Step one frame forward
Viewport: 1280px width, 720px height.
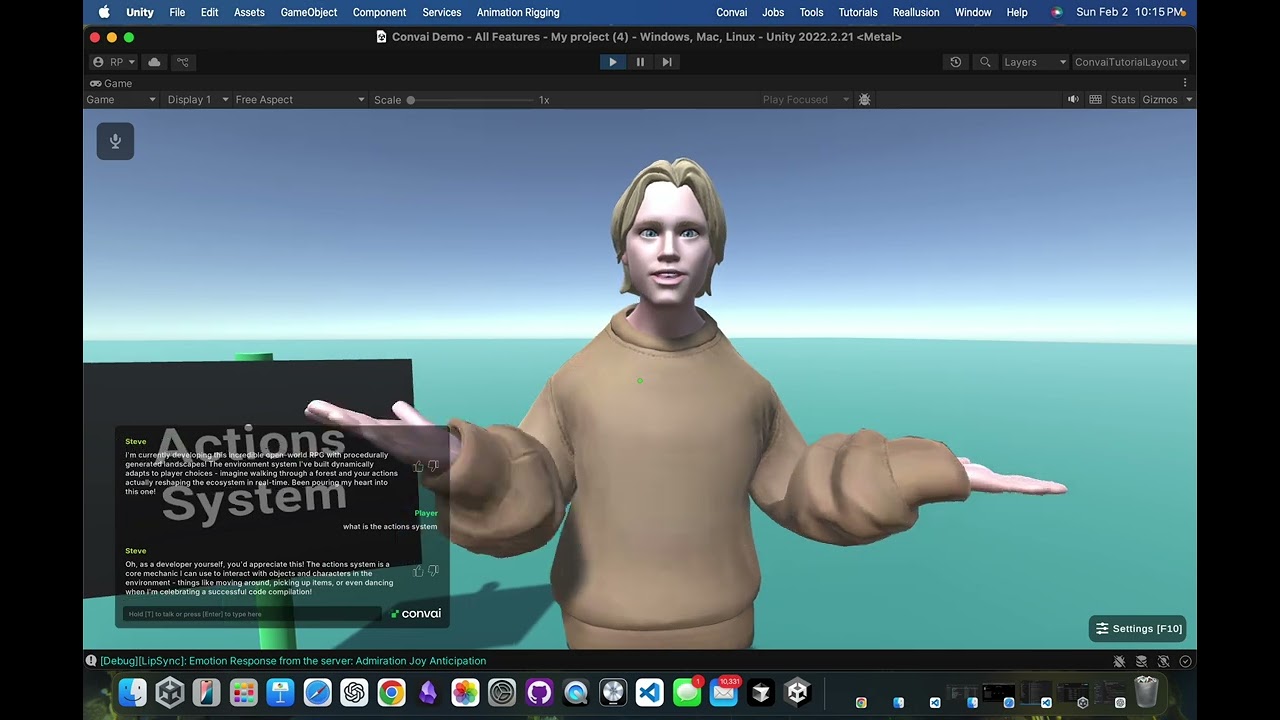(x=667, y=62)
